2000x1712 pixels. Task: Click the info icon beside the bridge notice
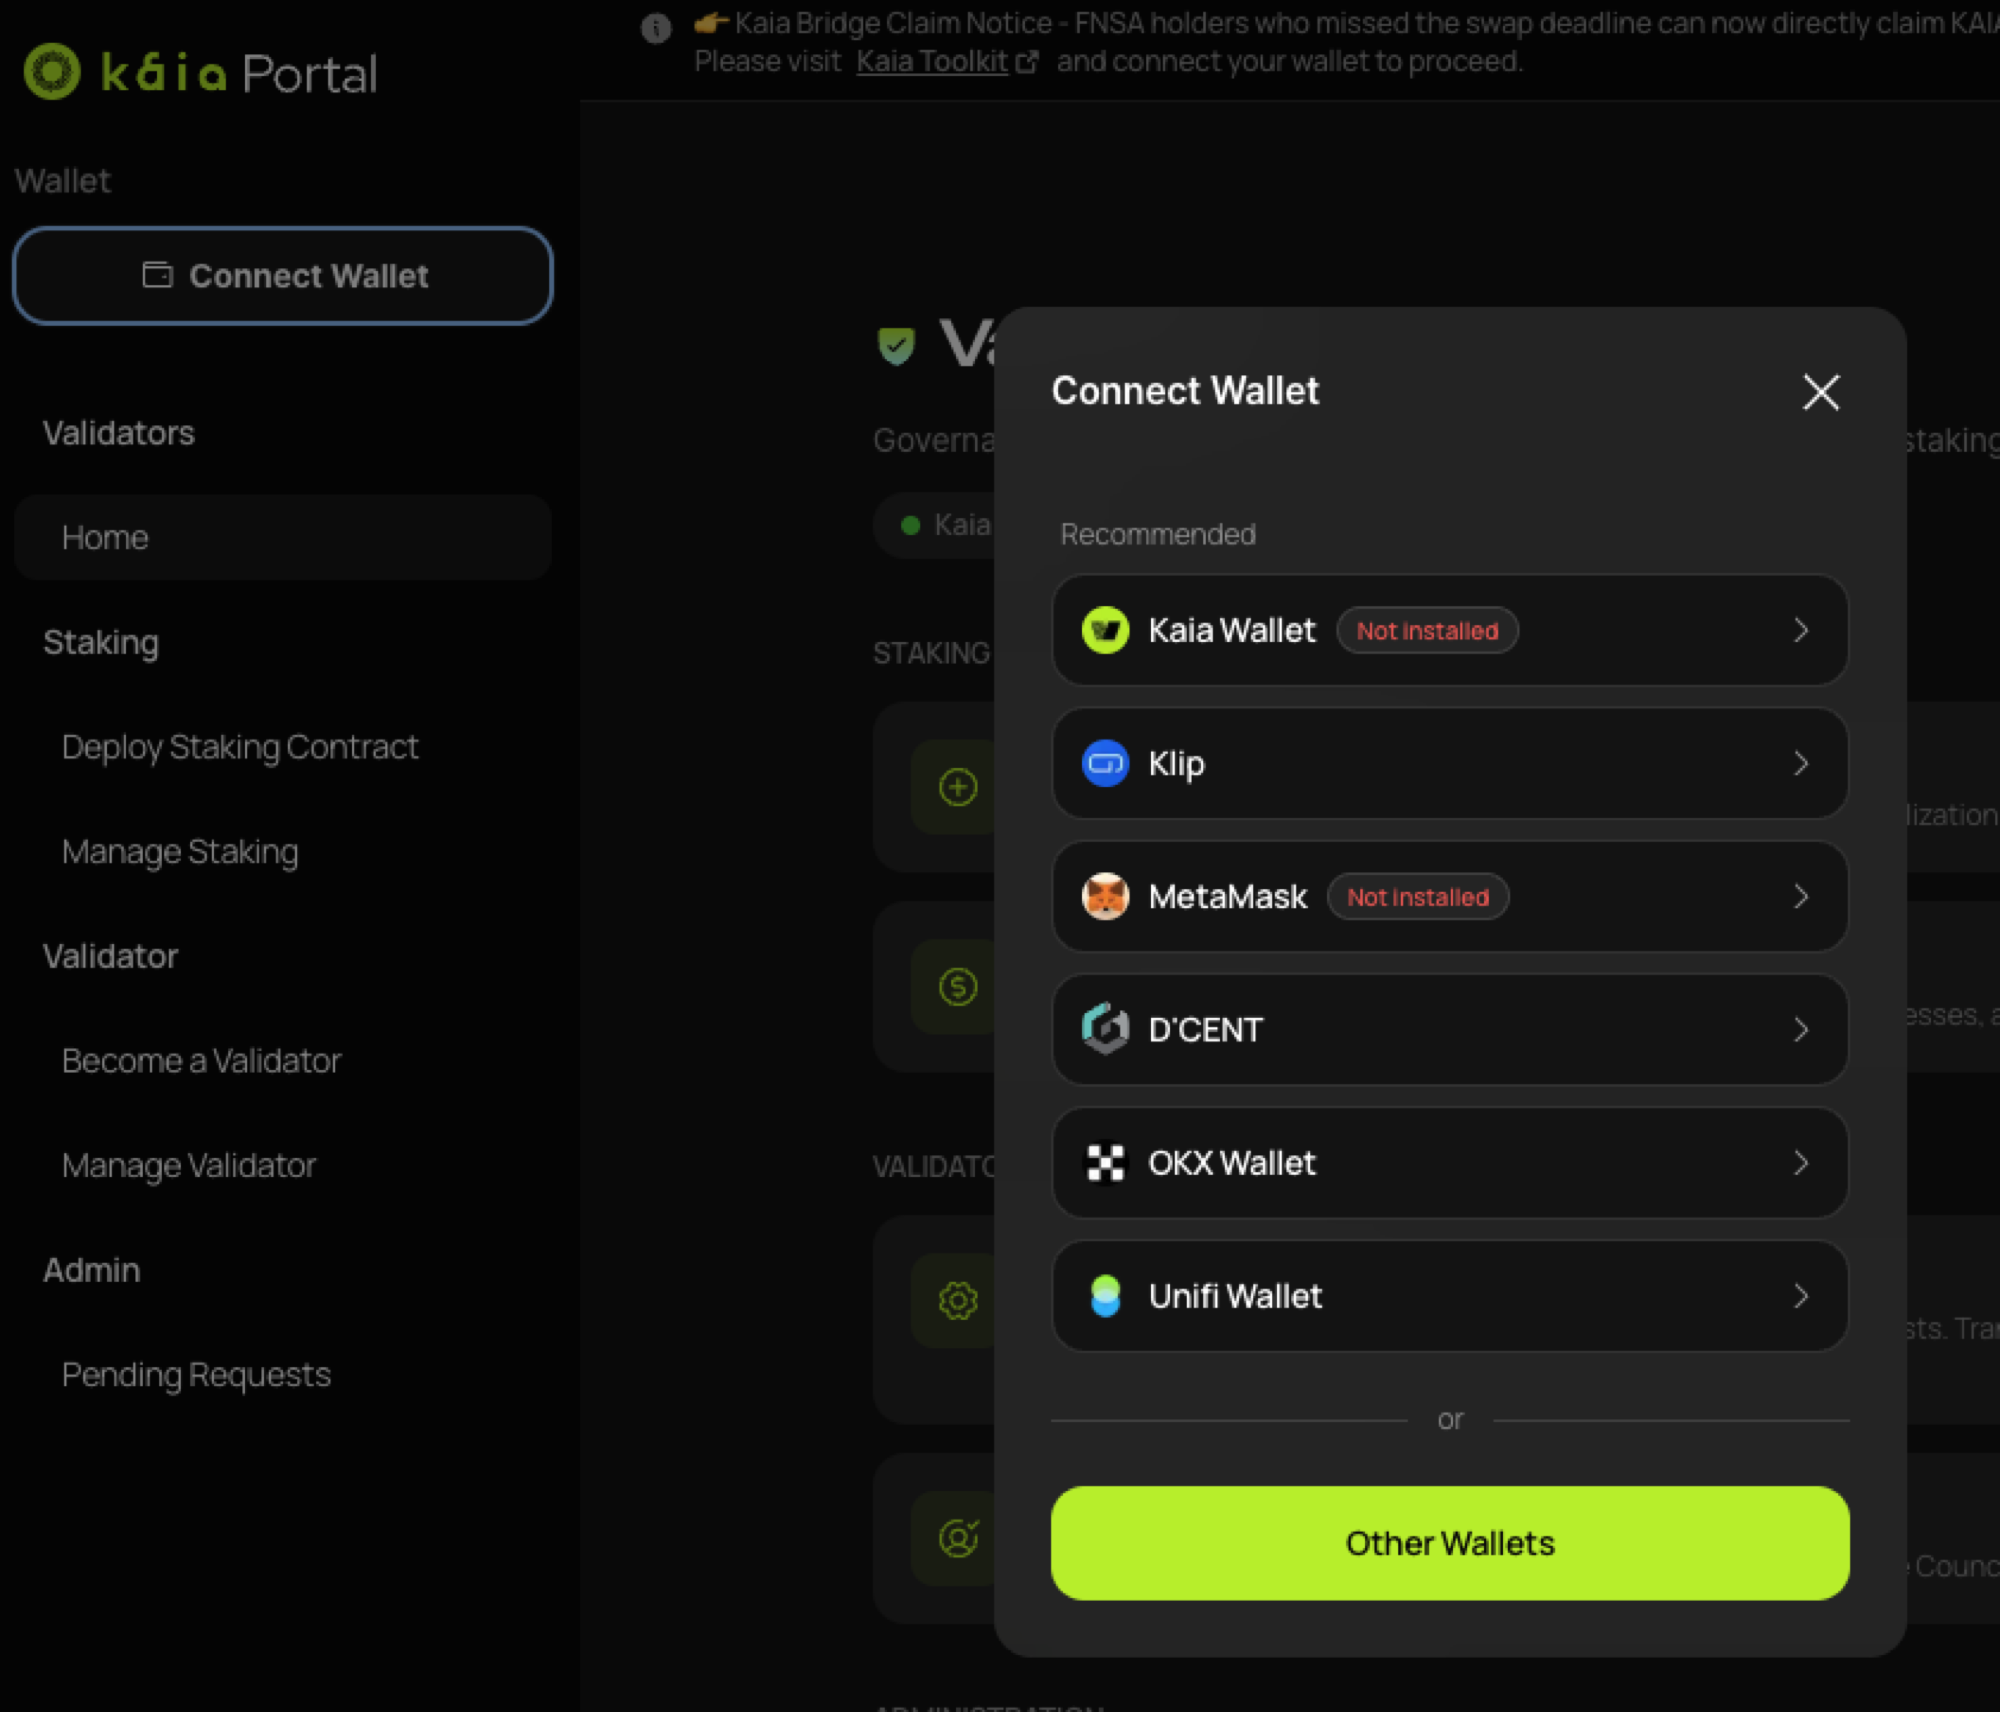click(656, 29)
